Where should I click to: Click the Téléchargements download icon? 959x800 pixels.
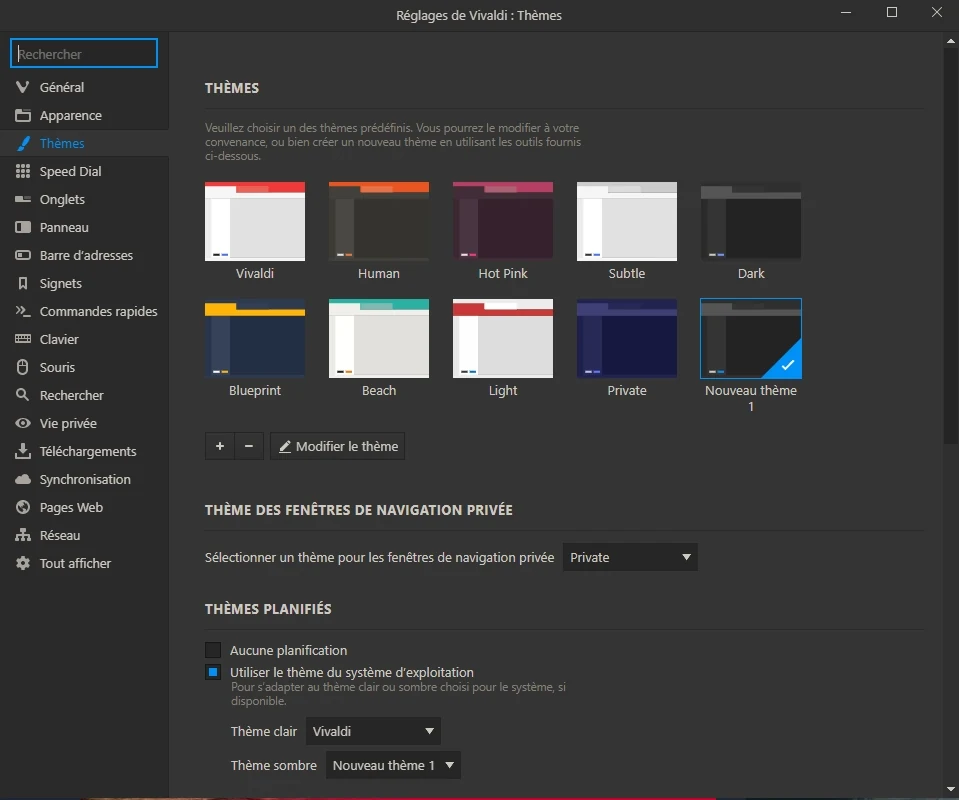pyautogui.click(x=23, y=451)
